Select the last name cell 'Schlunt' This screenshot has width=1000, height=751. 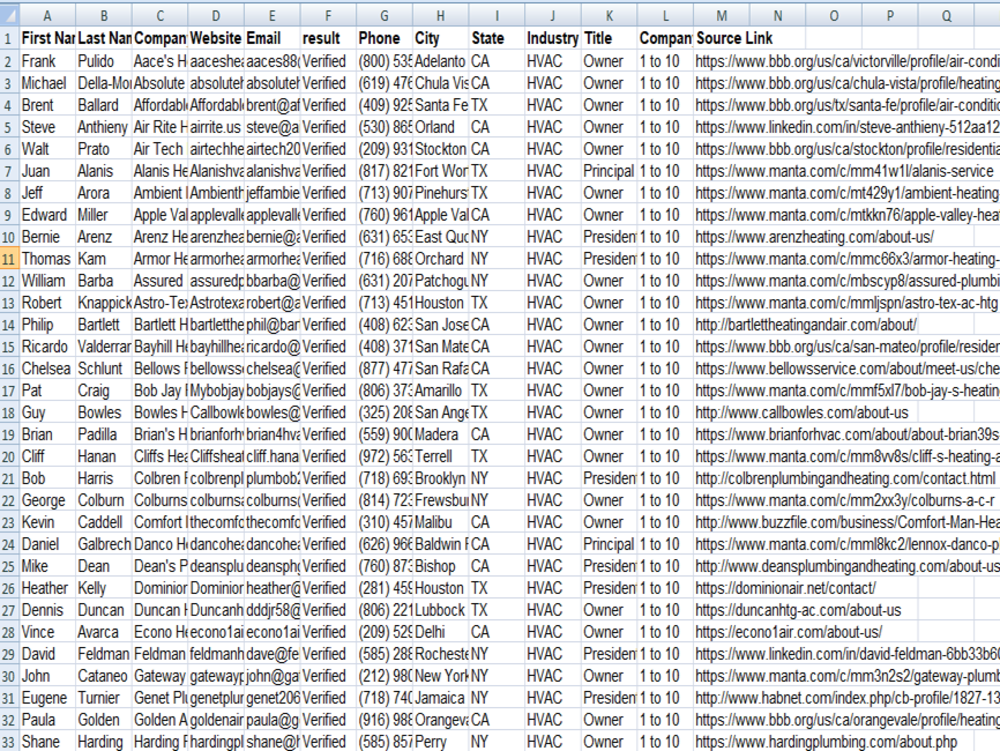[x=104, y=369]
